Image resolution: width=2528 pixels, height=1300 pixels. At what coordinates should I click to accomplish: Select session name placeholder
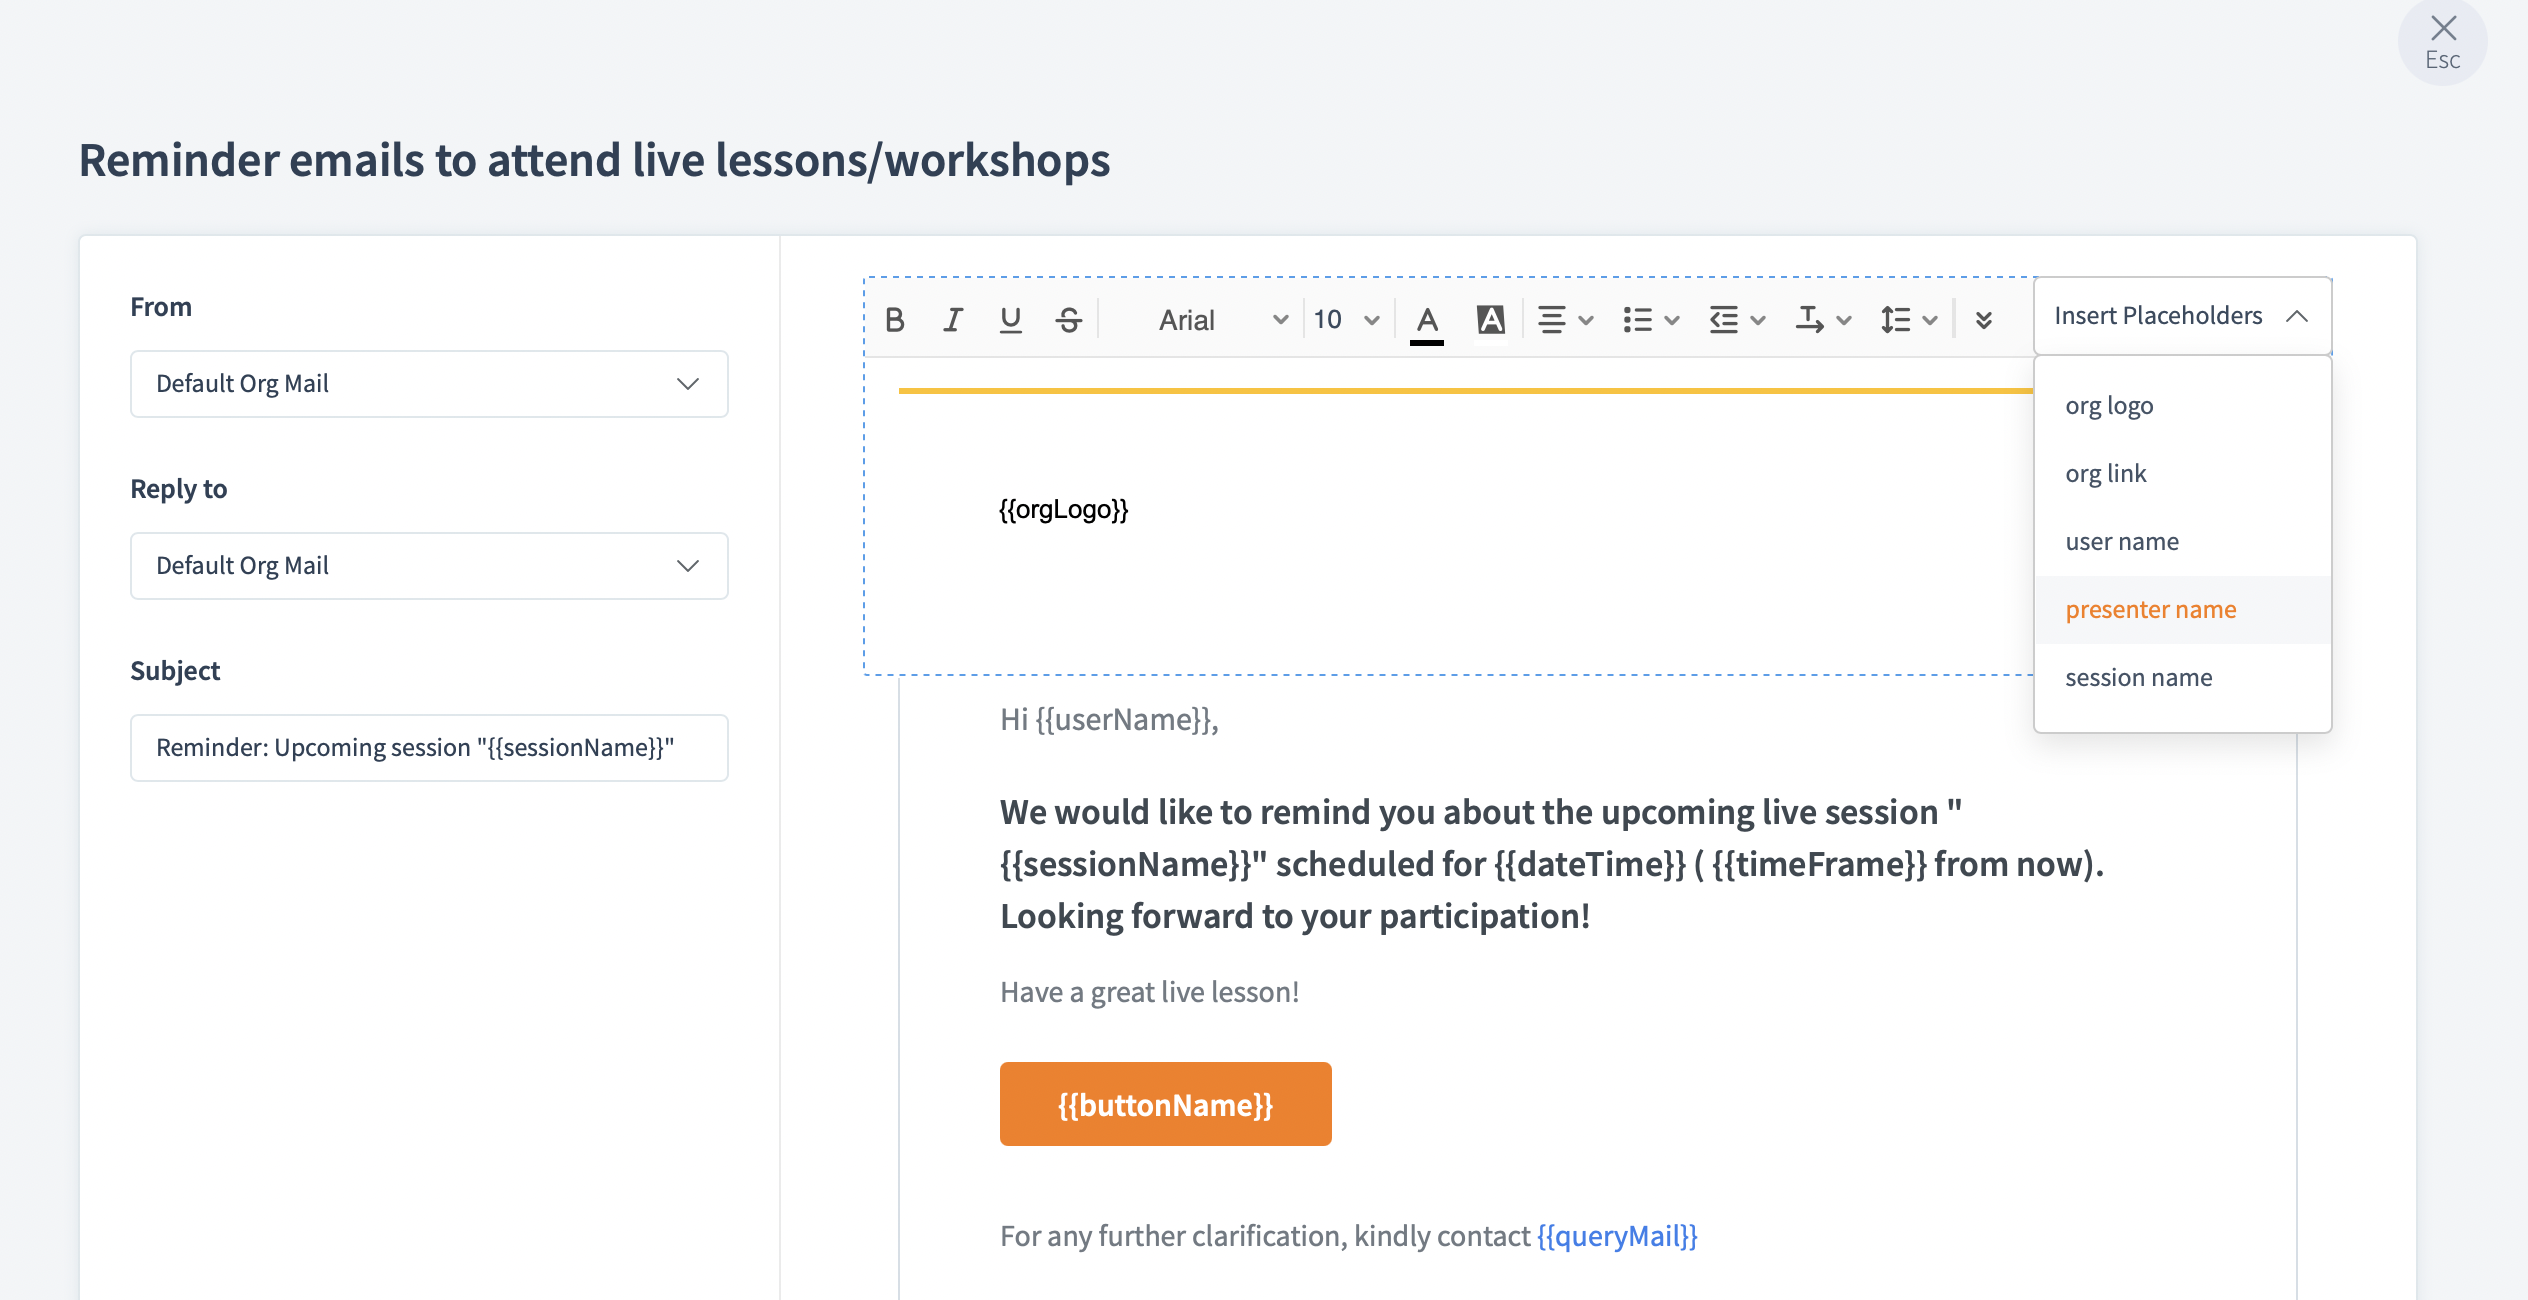pos(2139,678)
